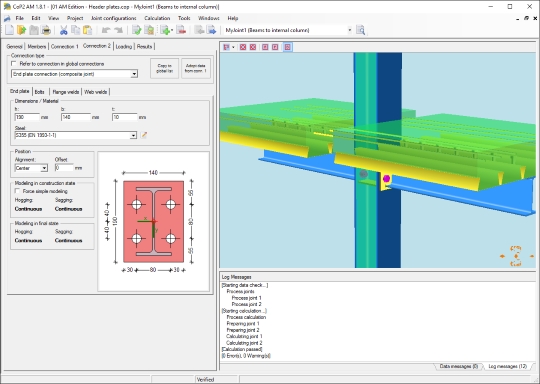Expand the add joint icon's dropdown arrow
The height and width of the screenshot is (384, 540).
click(x=172, y=30)
